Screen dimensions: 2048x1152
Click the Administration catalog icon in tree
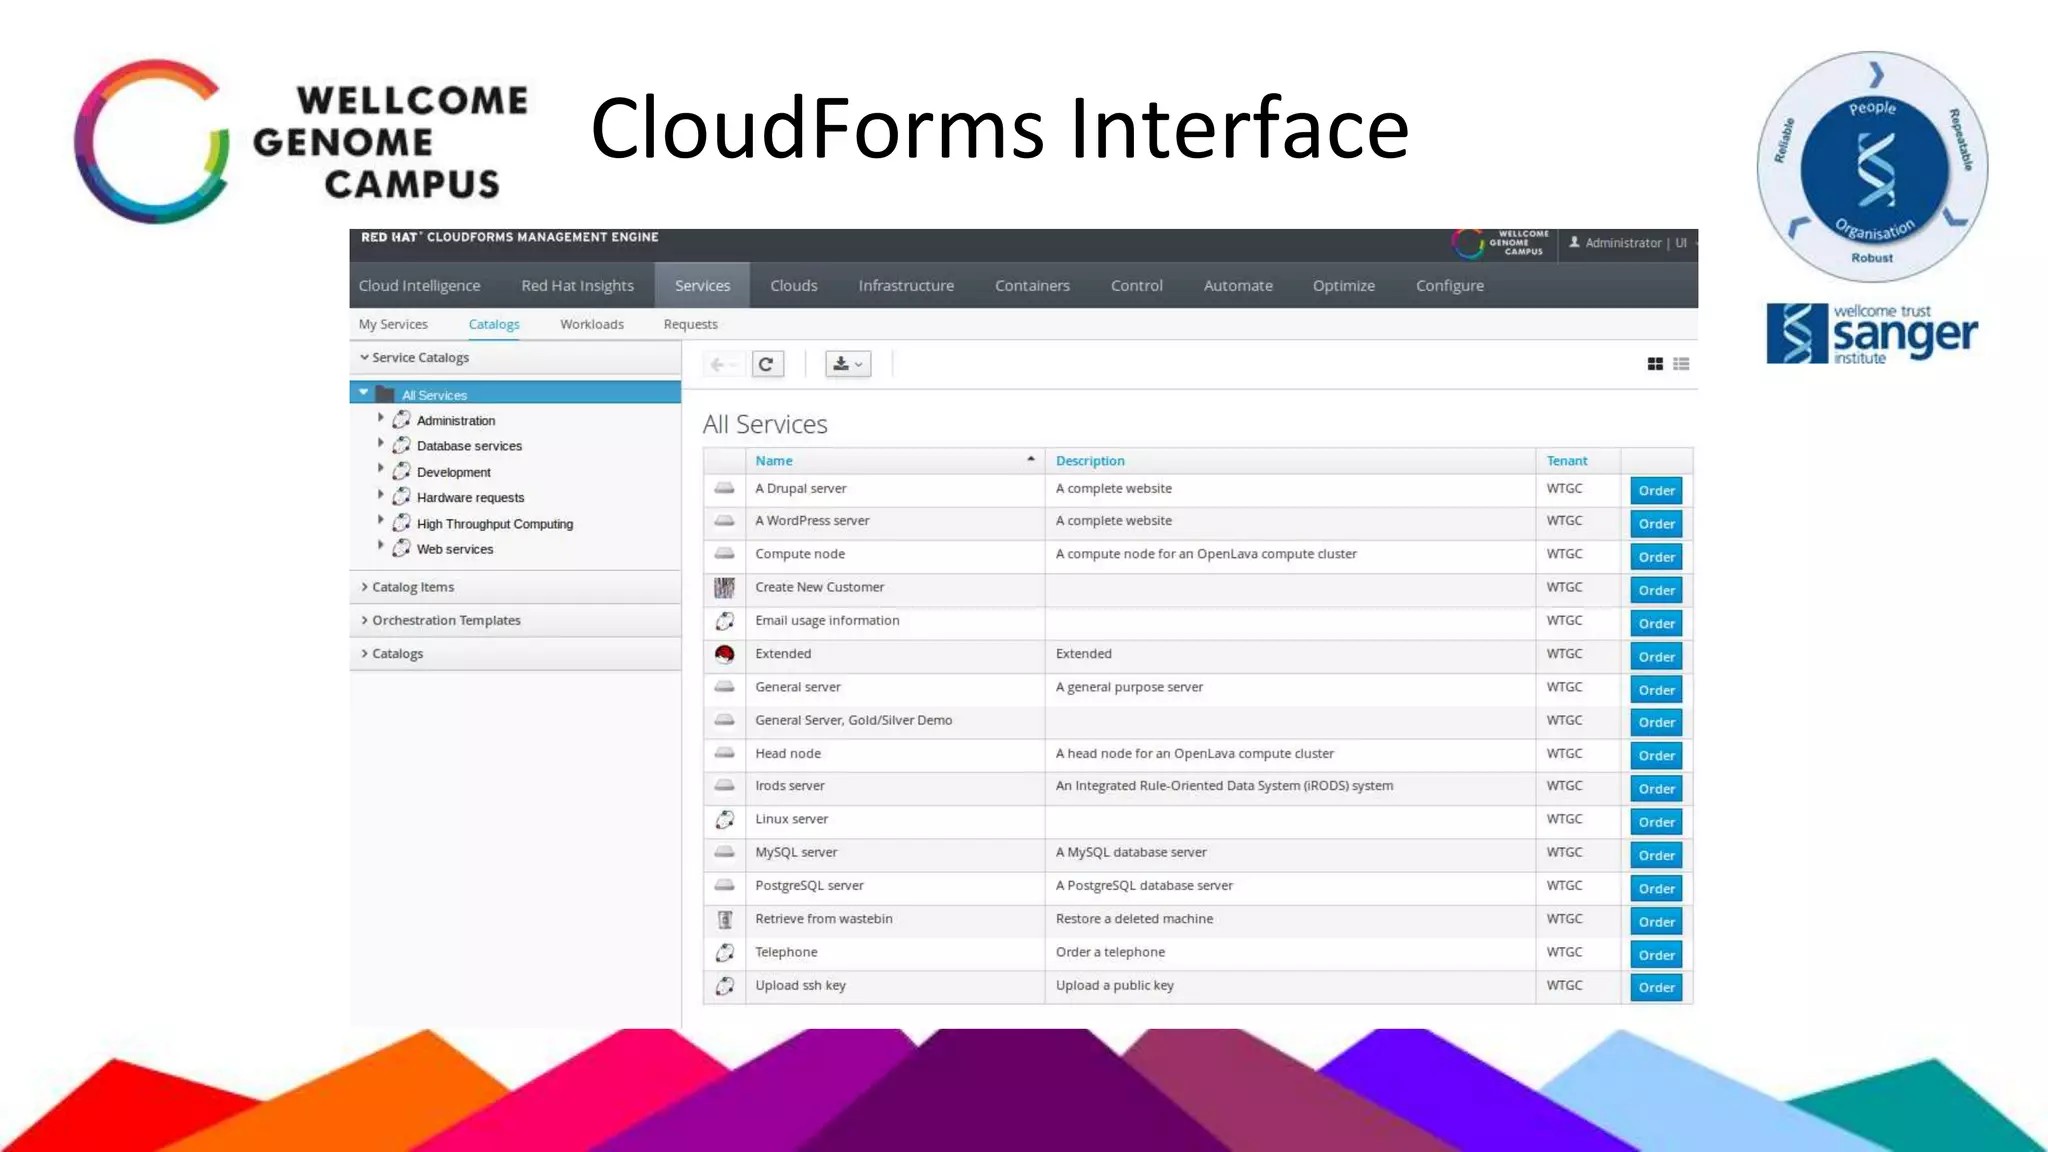401,420
